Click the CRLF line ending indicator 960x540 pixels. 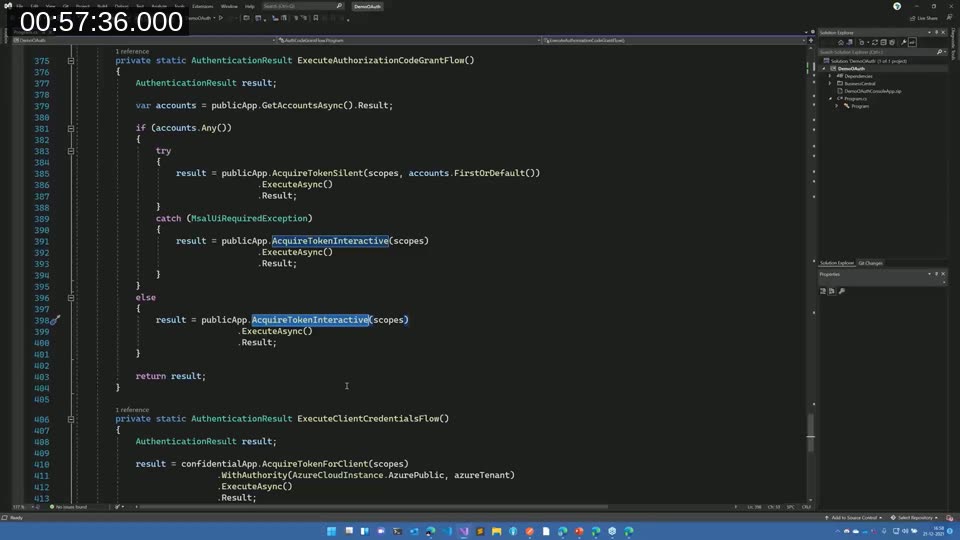(806, 507)
